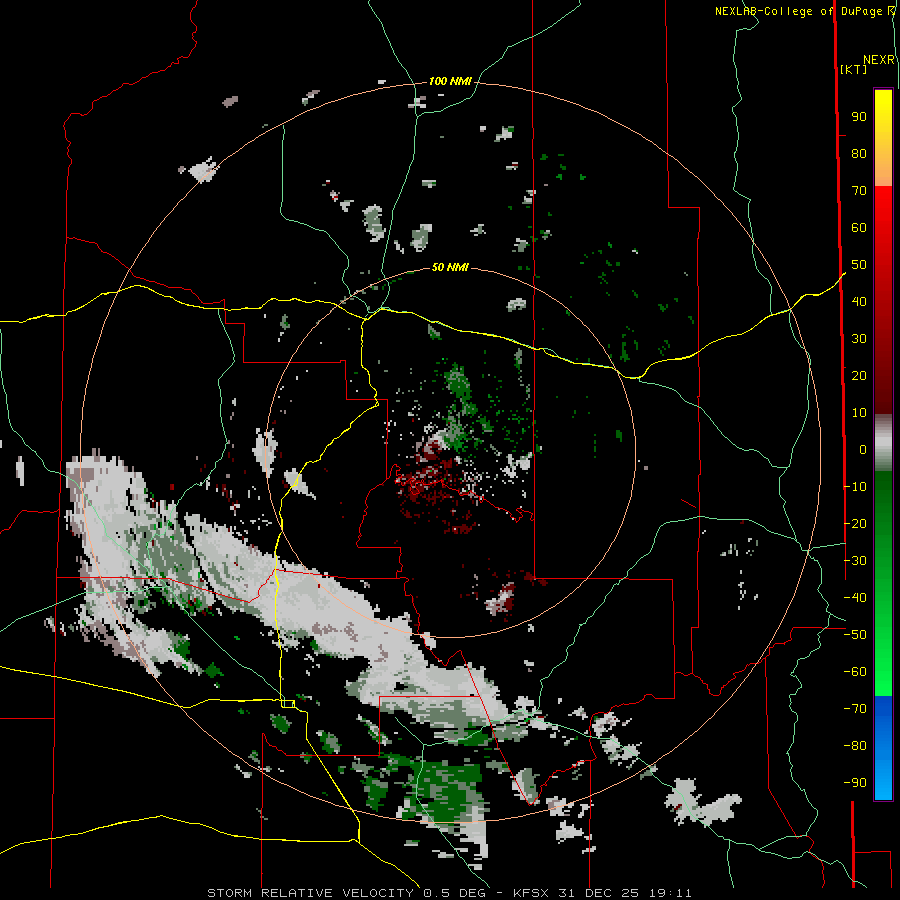Click the "NEXR" label above the color bar
900x900 pixels.
tap(879, 60)
